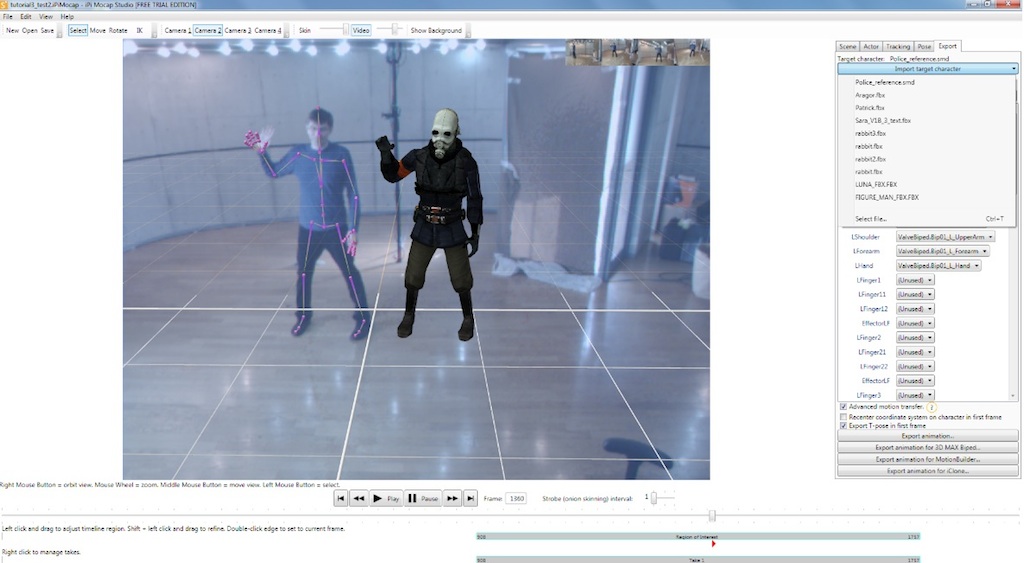This screenshot has width=1024, height=563.
Task: Click the Frame number input field
Action: 516,498
